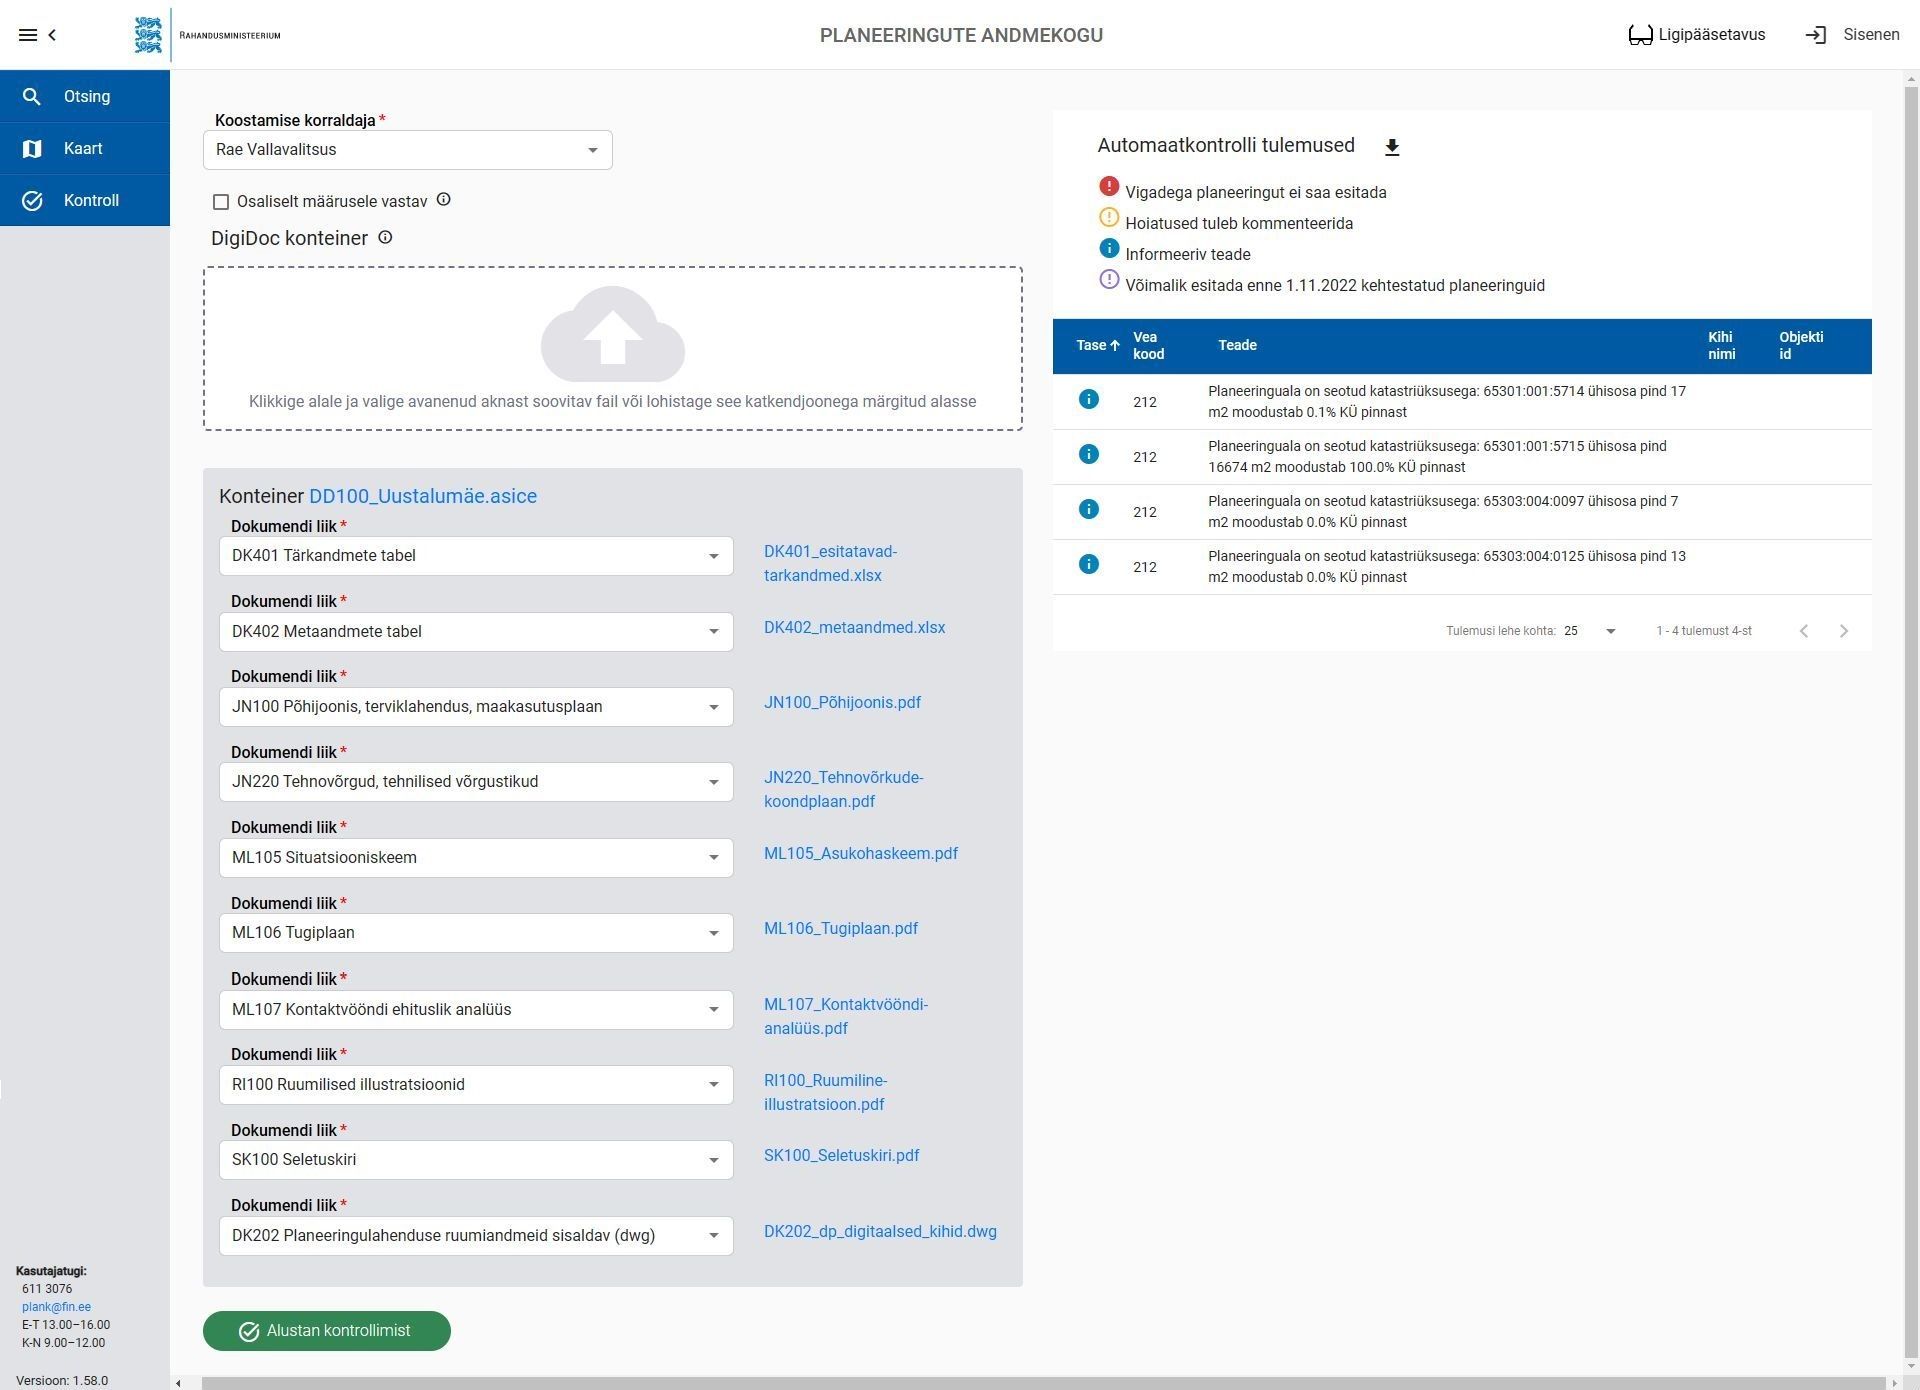
Task: Open Kaart in the sidebar
Action: click(x=85, y=149)
